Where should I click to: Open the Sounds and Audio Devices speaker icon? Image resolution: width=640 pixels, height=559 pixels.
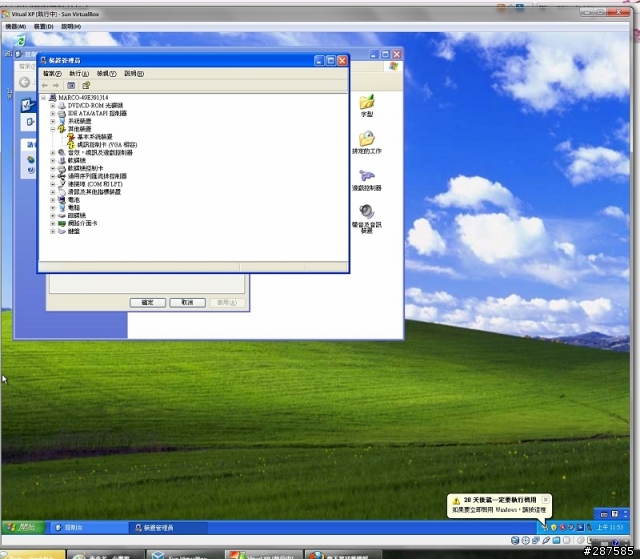tap(367, 212)
